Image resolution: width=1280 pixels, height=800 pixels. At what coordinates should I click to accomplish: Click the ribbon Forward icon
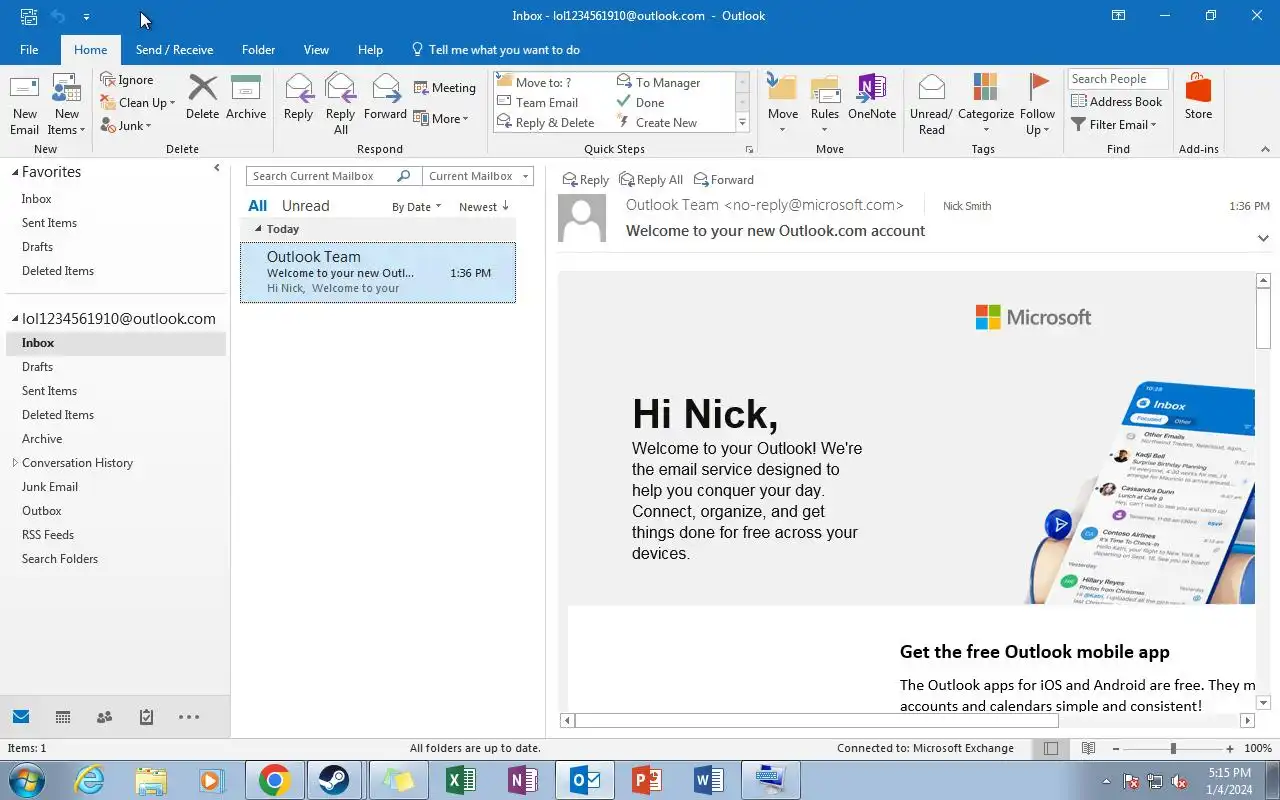click(x=385, y=98)
